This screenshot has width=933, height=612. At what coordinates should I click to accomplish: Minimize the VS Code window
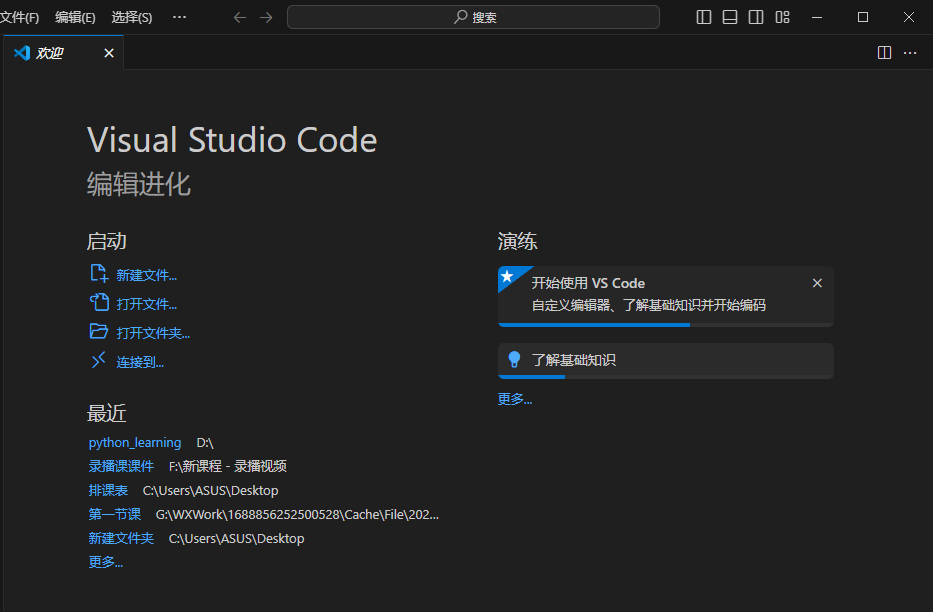[x=817, y=17]
